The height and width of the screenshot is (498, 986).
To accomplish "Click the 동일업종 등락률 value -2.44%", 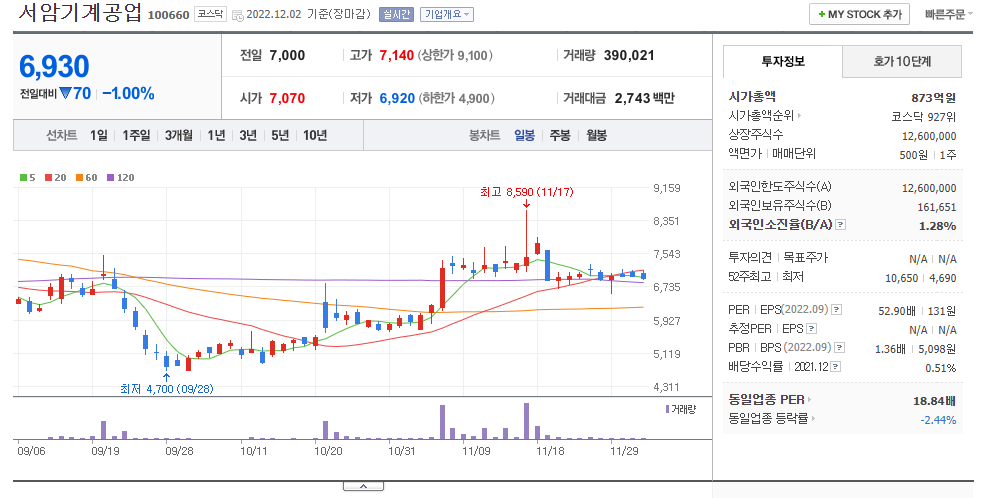I will (939, 419).
